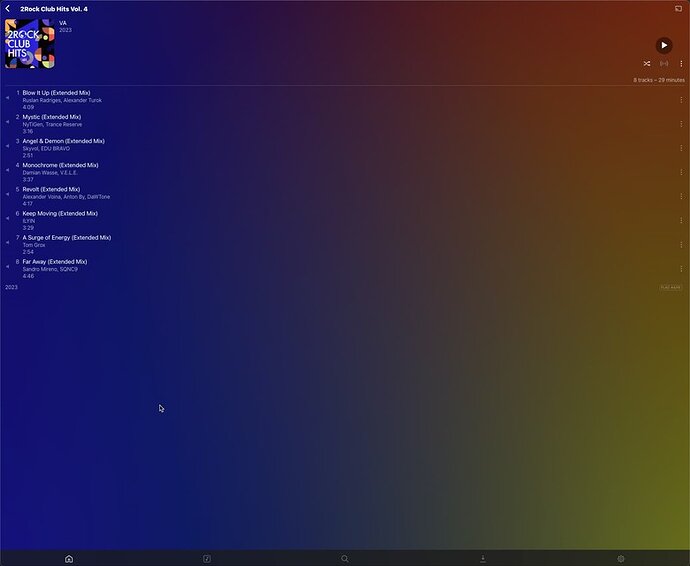Play track A Surge of Energy (Extended Mix)
690x566 pixels.
pos(66,238)
